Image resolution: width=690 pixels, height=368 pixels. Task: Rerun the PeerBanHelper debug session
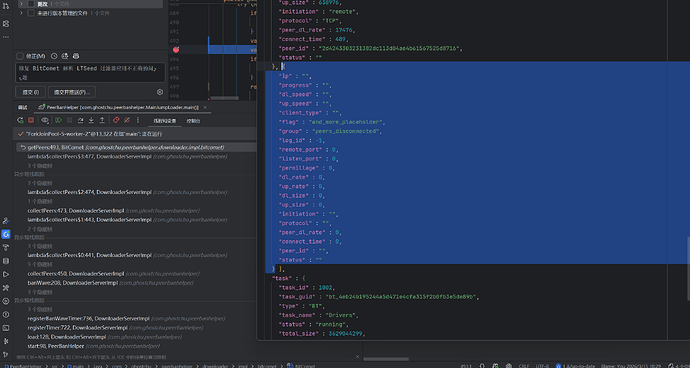coord(20,120)
